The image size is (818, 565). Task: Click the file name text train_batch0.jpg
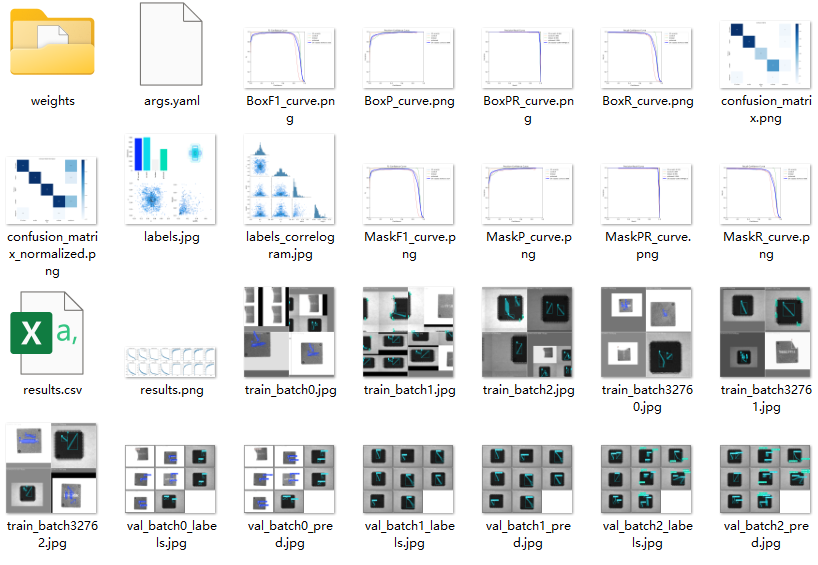click(291, 390)
